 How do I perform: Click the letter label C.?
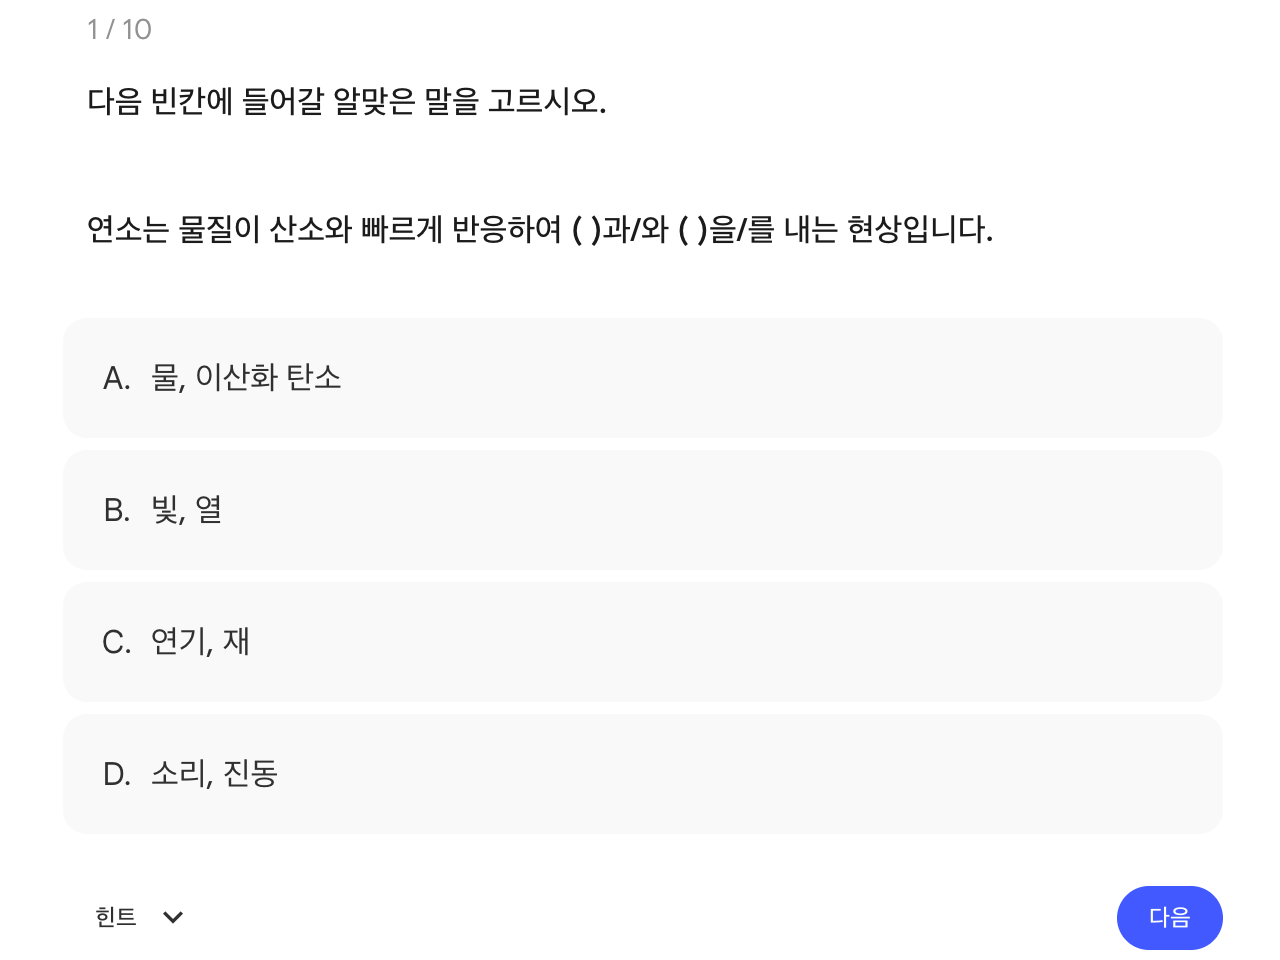tap(116, 643)
